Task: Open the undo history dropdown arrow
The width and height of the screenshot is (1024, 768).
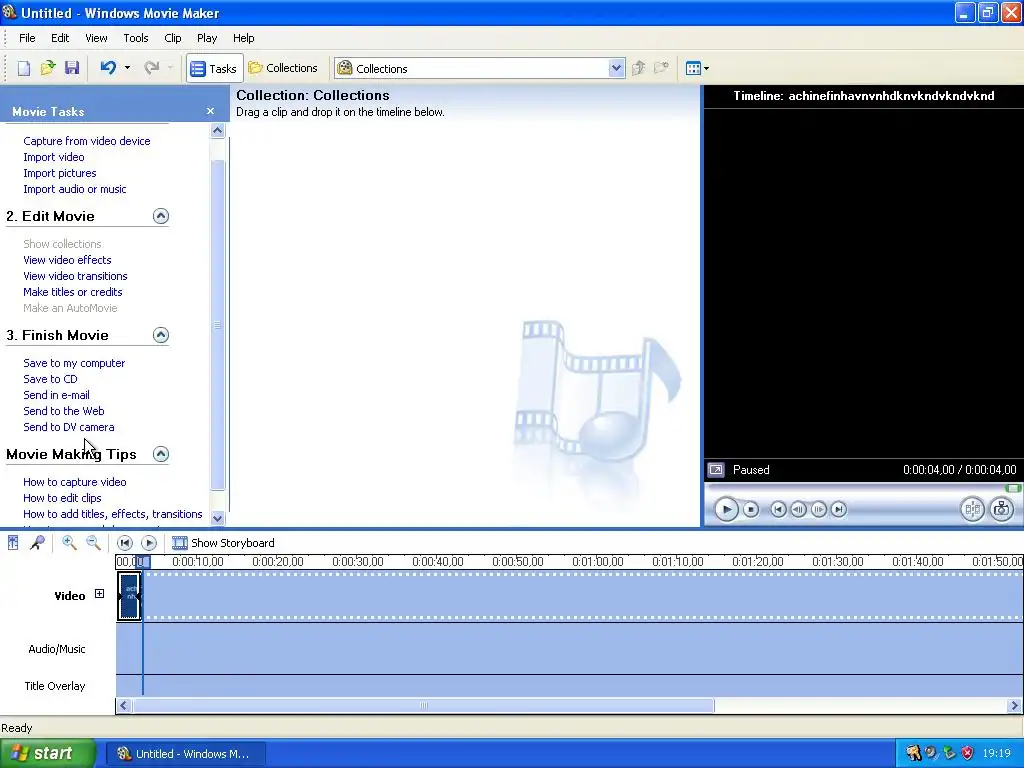Action: [127, 68]
